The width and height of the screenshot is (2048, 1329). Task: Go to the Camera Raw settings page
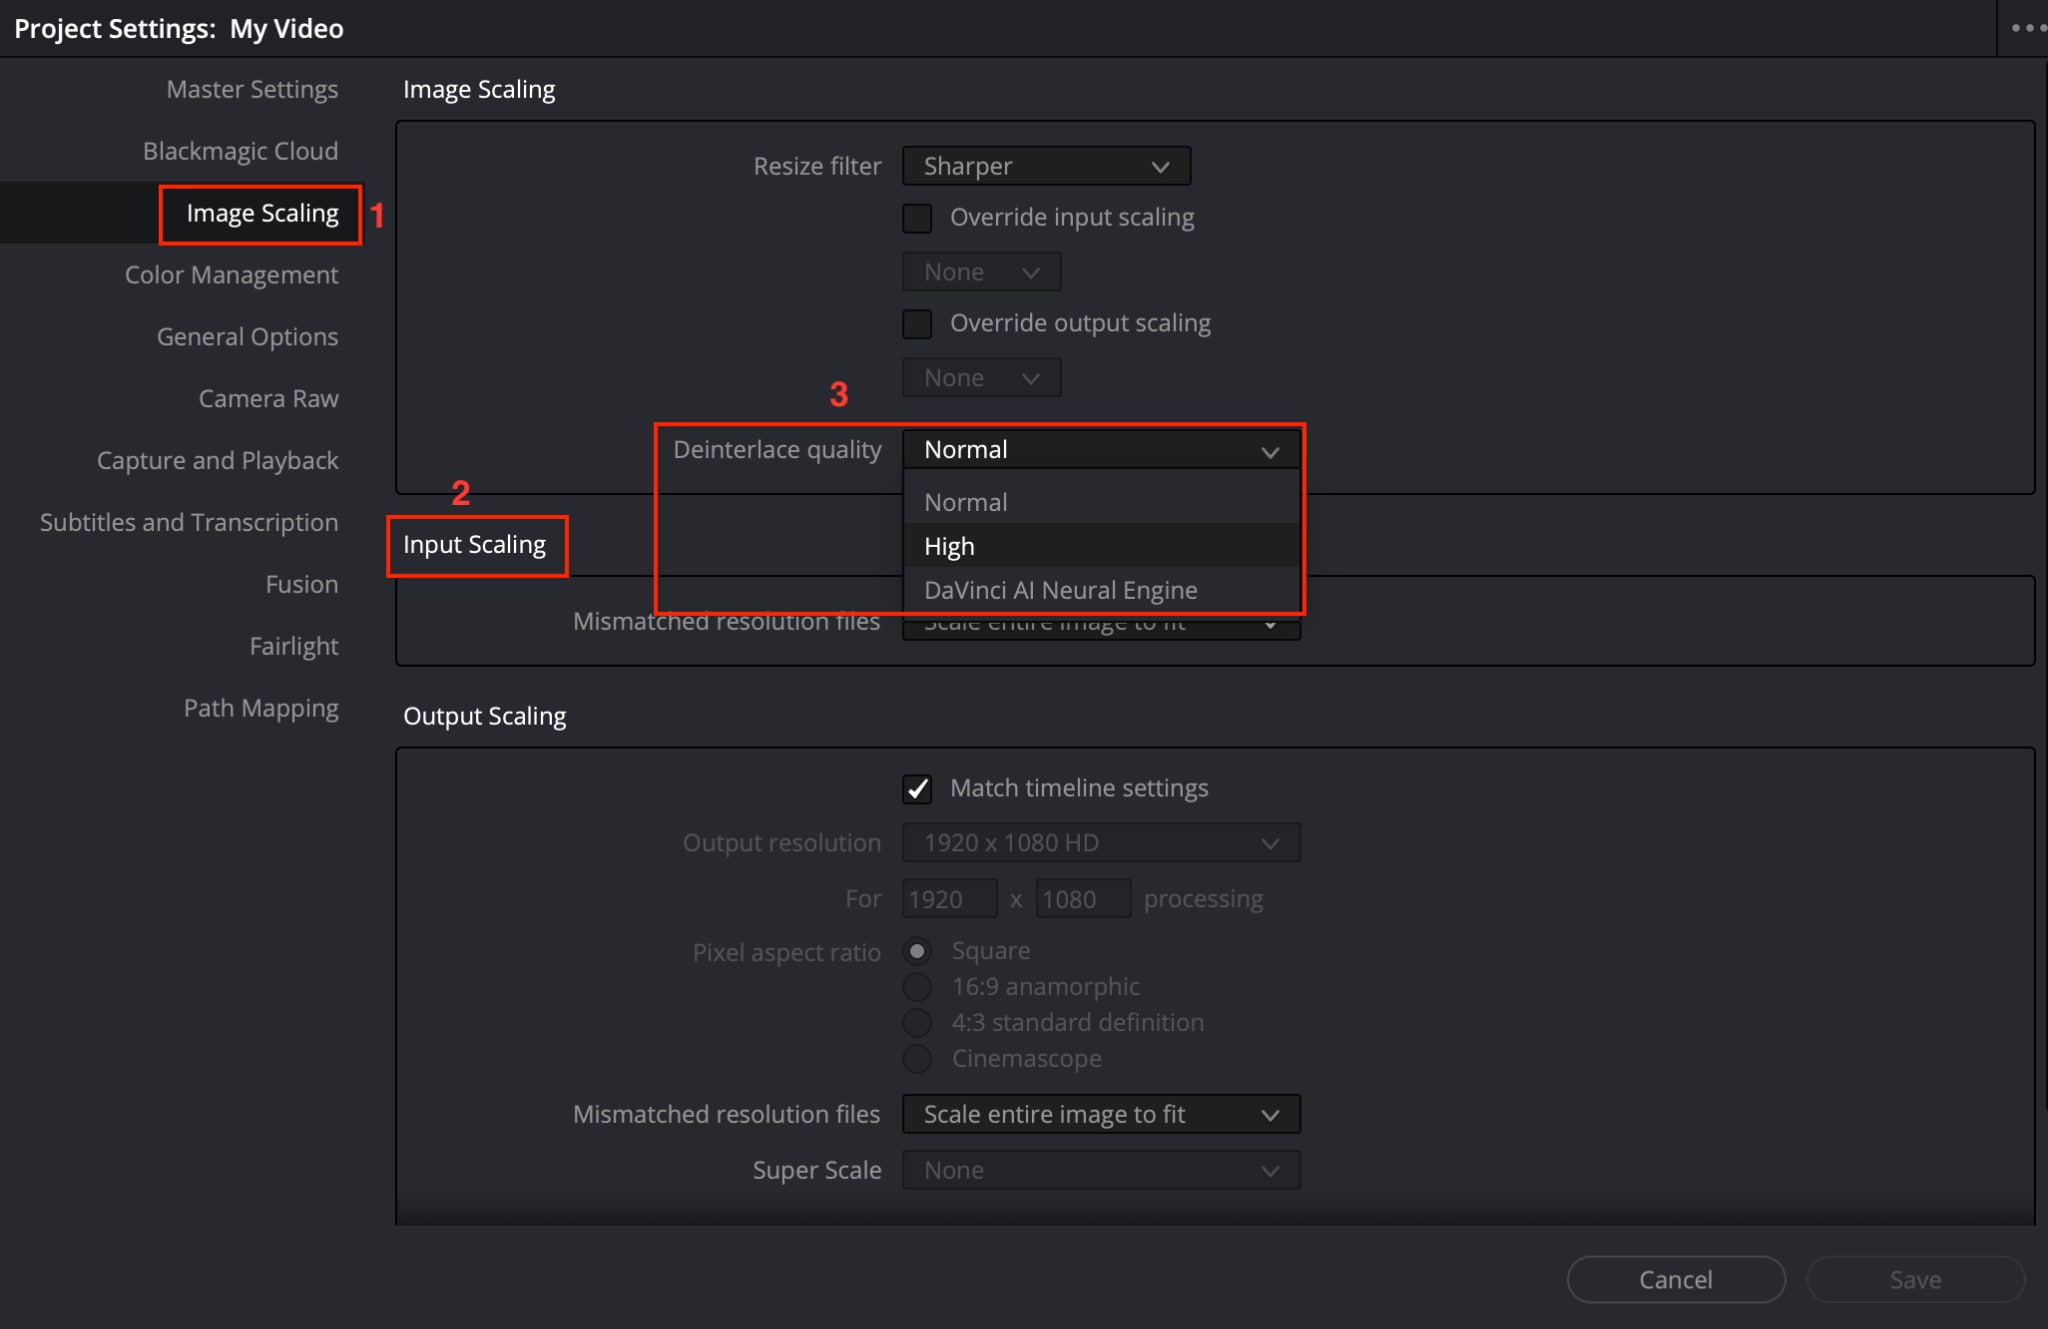268,398
